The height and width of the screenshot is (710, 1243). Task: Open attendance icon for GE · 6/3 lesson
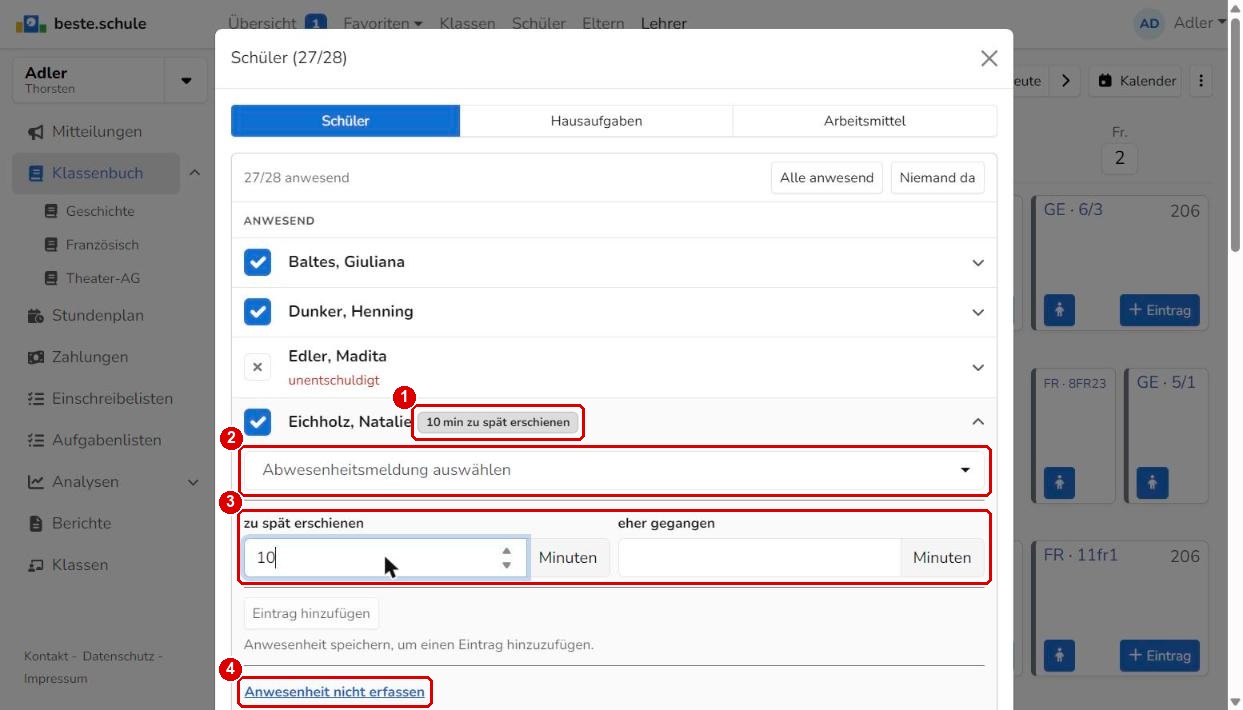pos(1059,310)
